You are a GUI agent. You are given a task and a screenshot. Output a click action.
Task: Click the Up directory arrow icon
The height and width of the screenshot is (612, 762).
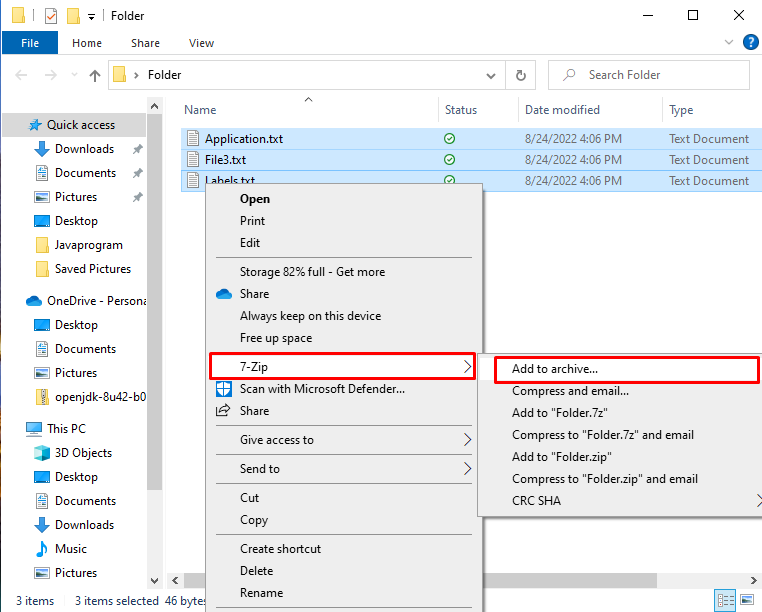pyautogui.click(x=95, y=75)
